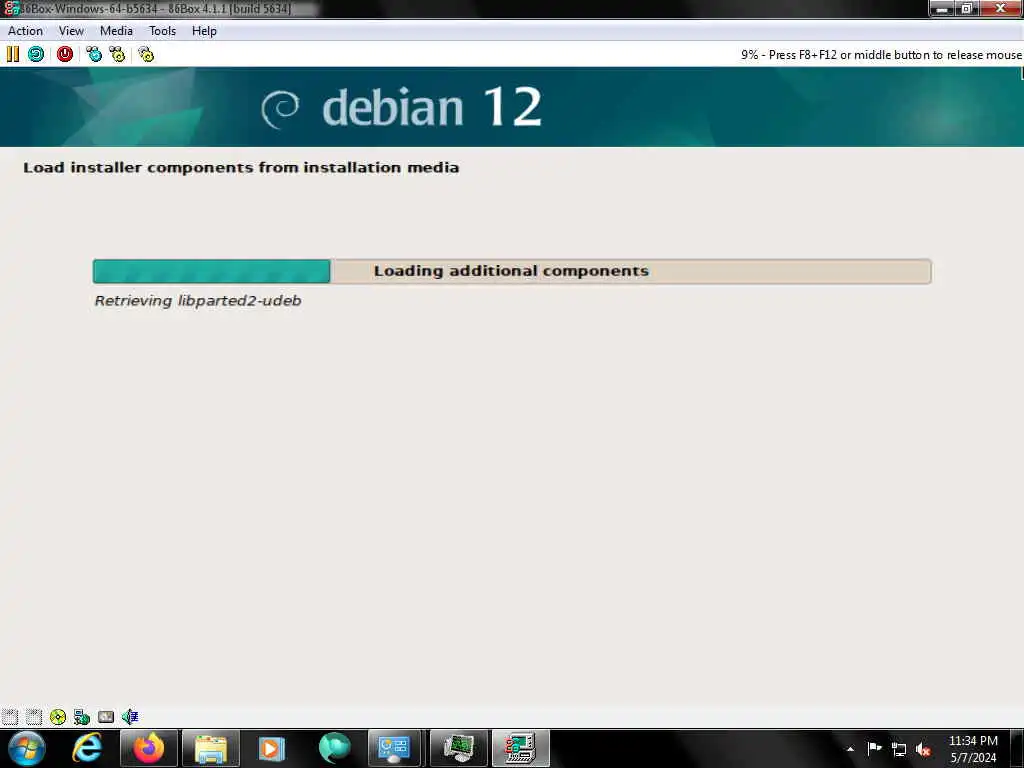Open the Help menu
This screenshot has height=768, width=1024.
point(204,31)
